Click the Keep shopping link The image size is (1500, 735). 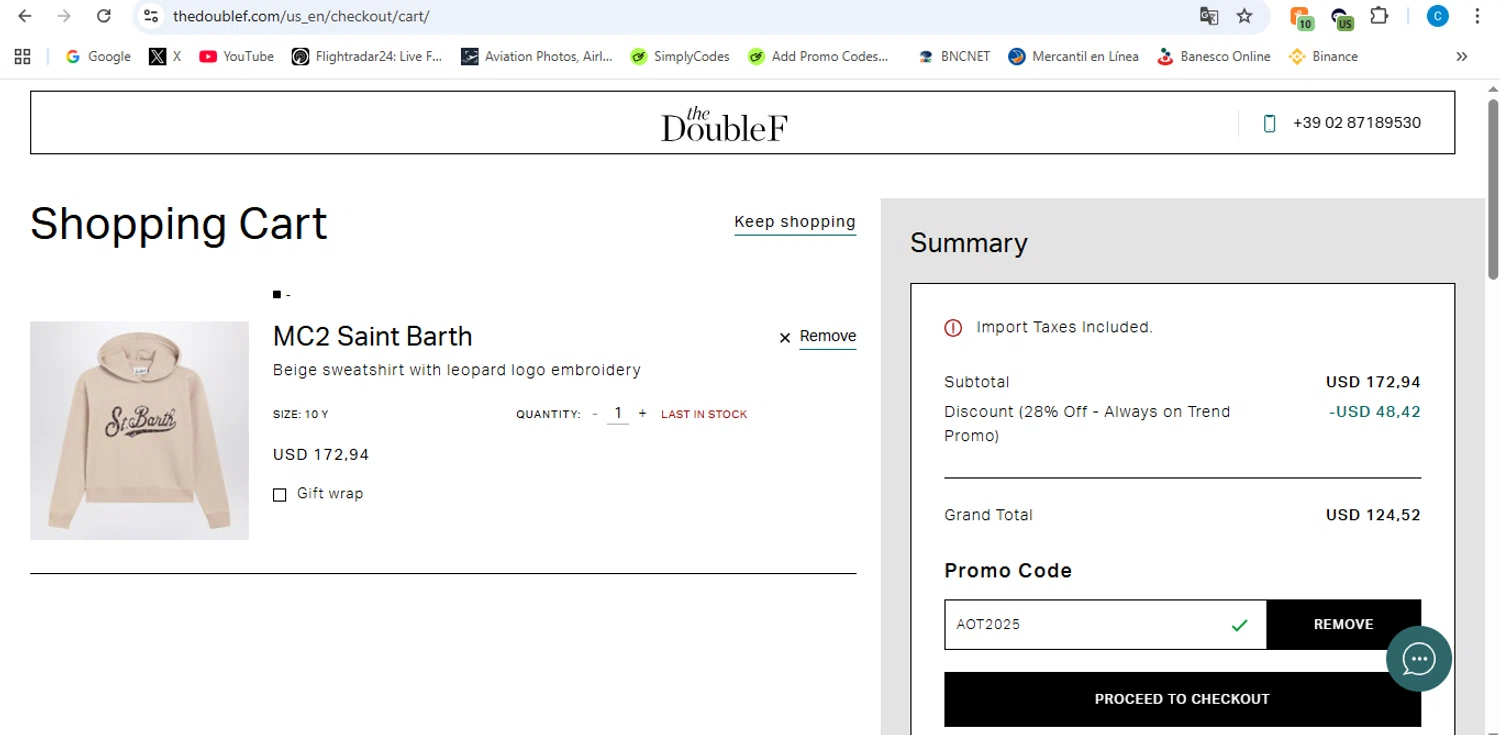click(x=795, y=222)
